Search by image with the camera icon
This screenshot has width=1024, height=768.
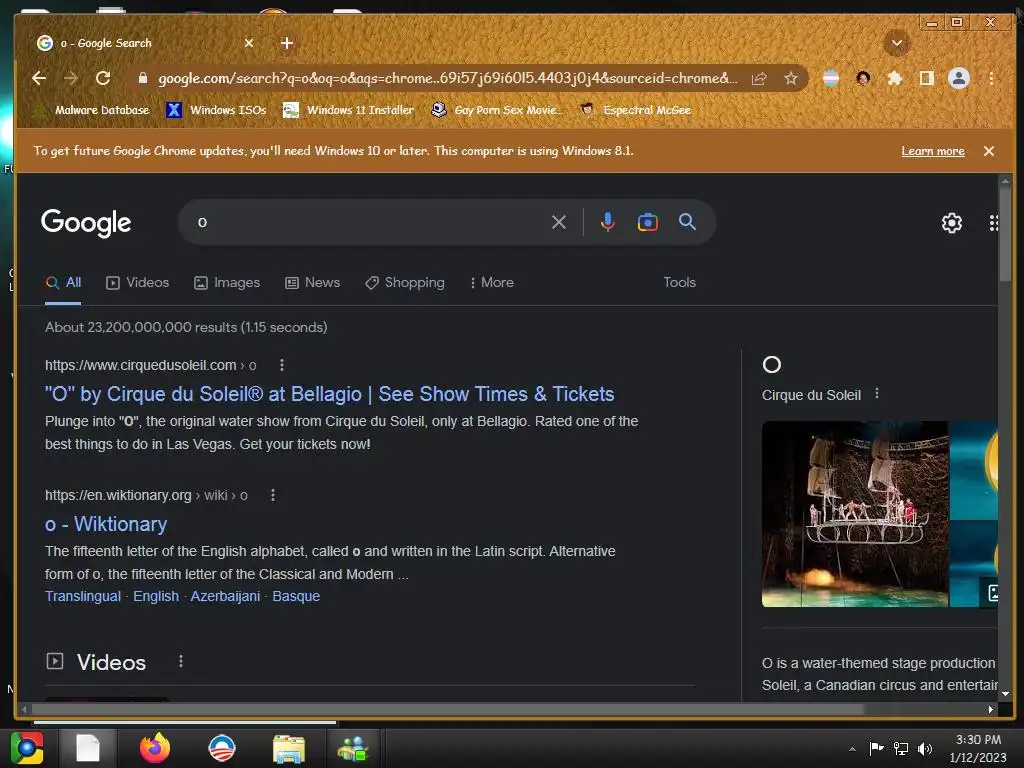click(x=647, y=222)
